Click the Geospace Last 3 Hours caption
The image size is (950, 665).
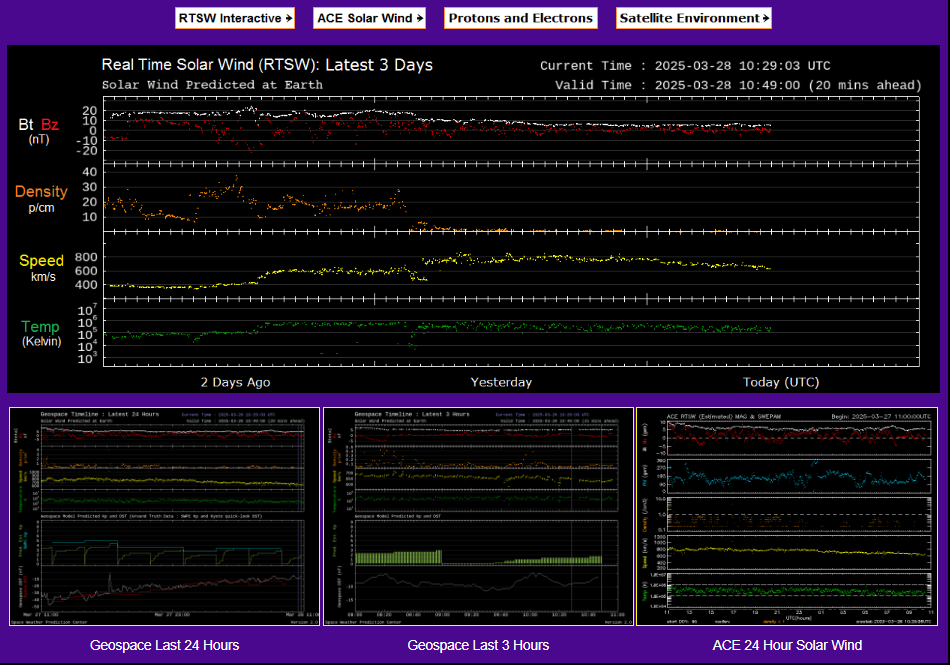click(478, 646)
